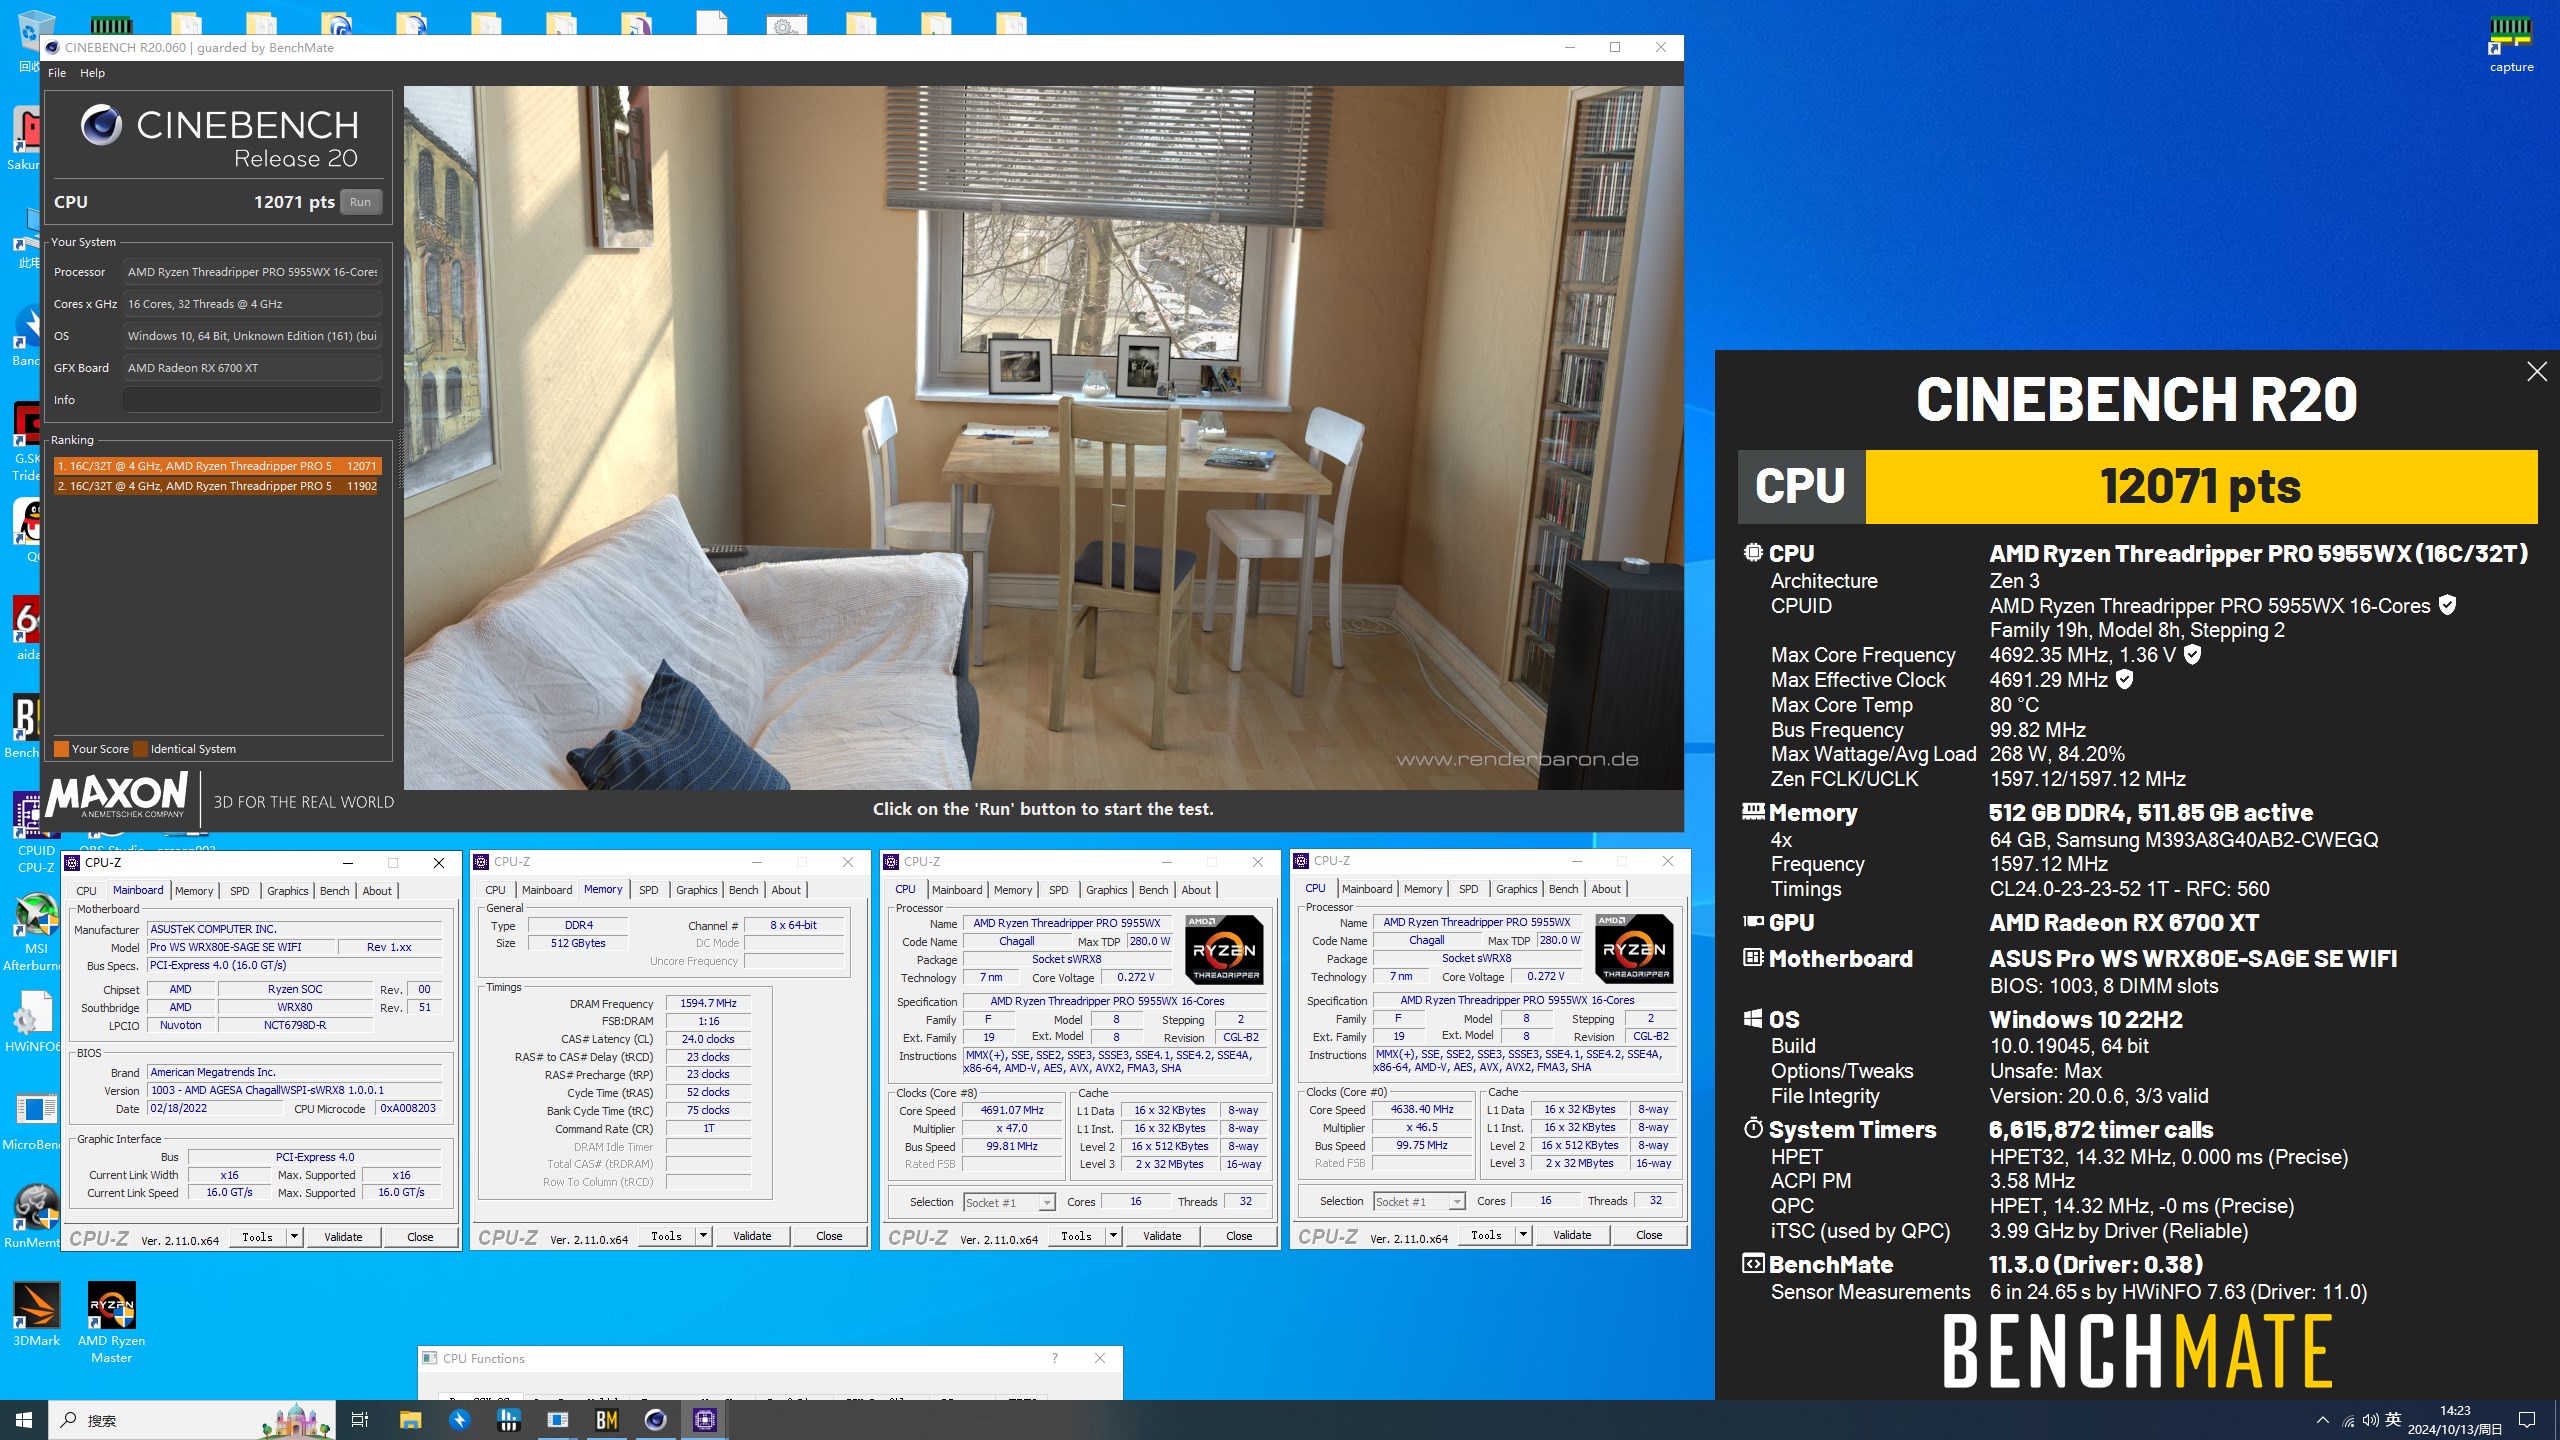Open the Help menu in Cinebench
This screenshot has width=2560, height=1440.
pyautogui.click(x=92, y=73)
